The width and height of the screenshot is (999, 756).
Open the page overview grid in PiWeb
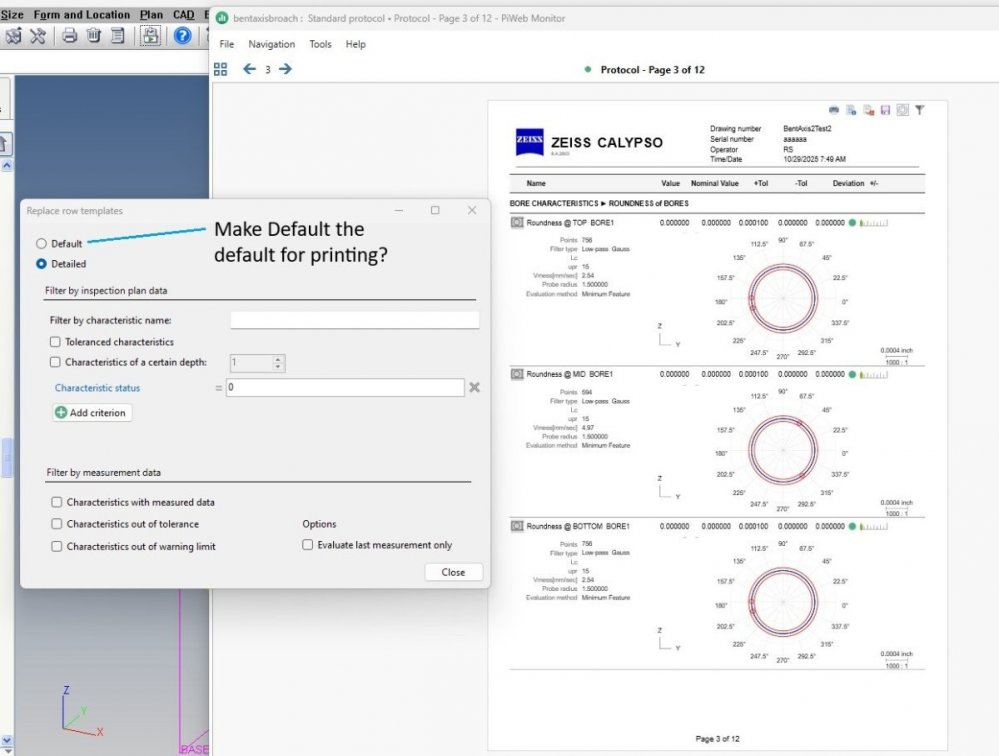pos(220,69)
